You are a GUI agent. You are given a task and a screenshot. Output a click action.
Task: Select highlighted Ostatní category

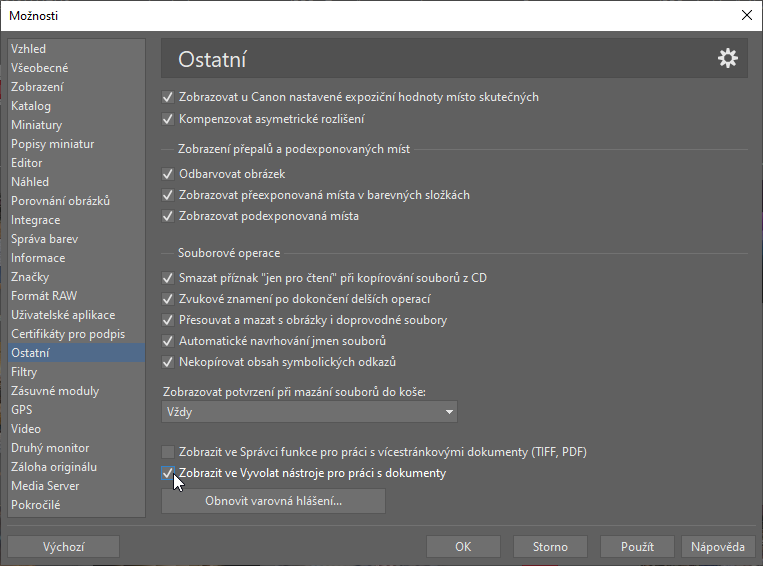tap(76, 353)
